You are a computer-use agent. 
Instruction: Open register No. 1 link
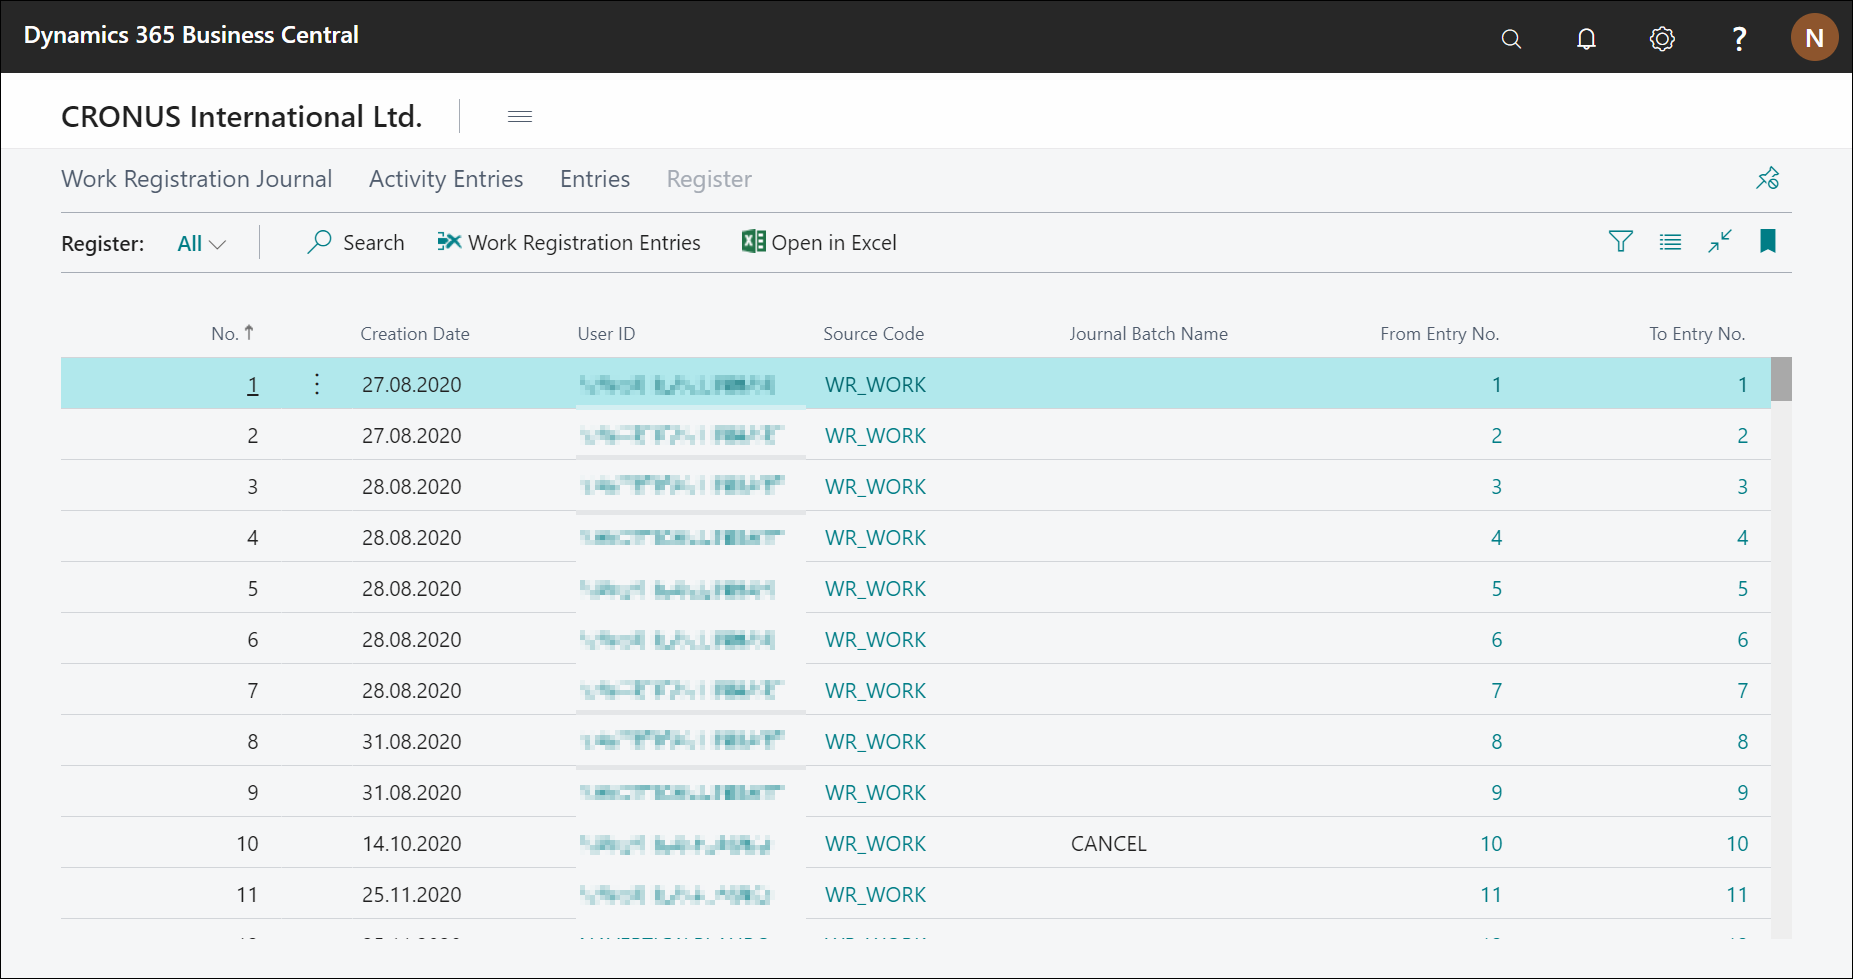pos(252,385)
